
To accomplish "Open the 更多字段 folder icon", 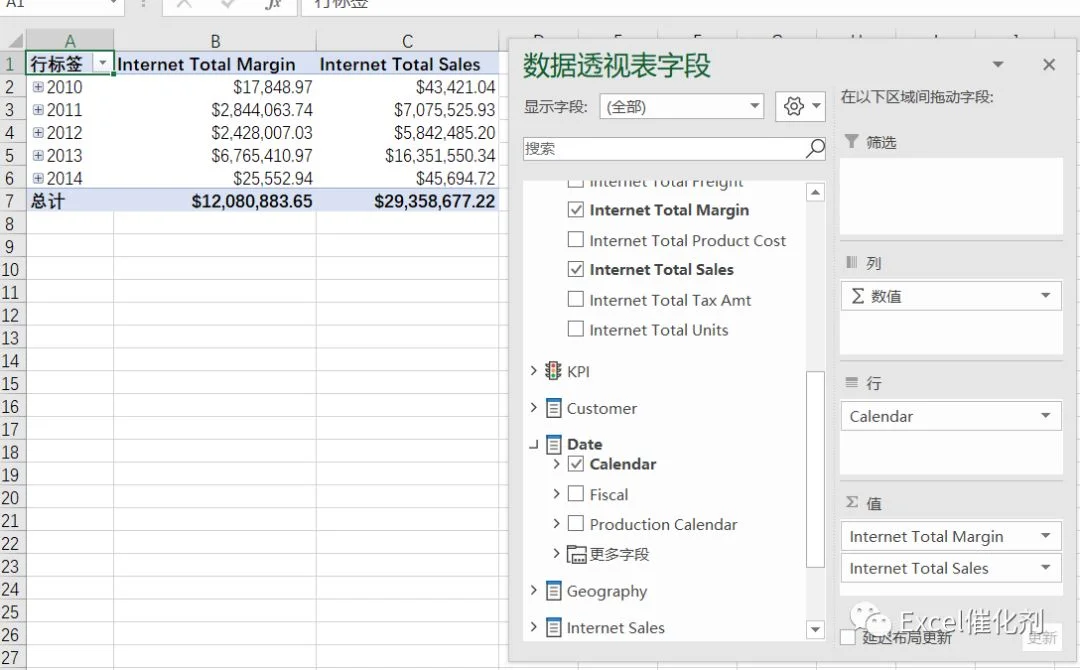I will pos(577,554).
